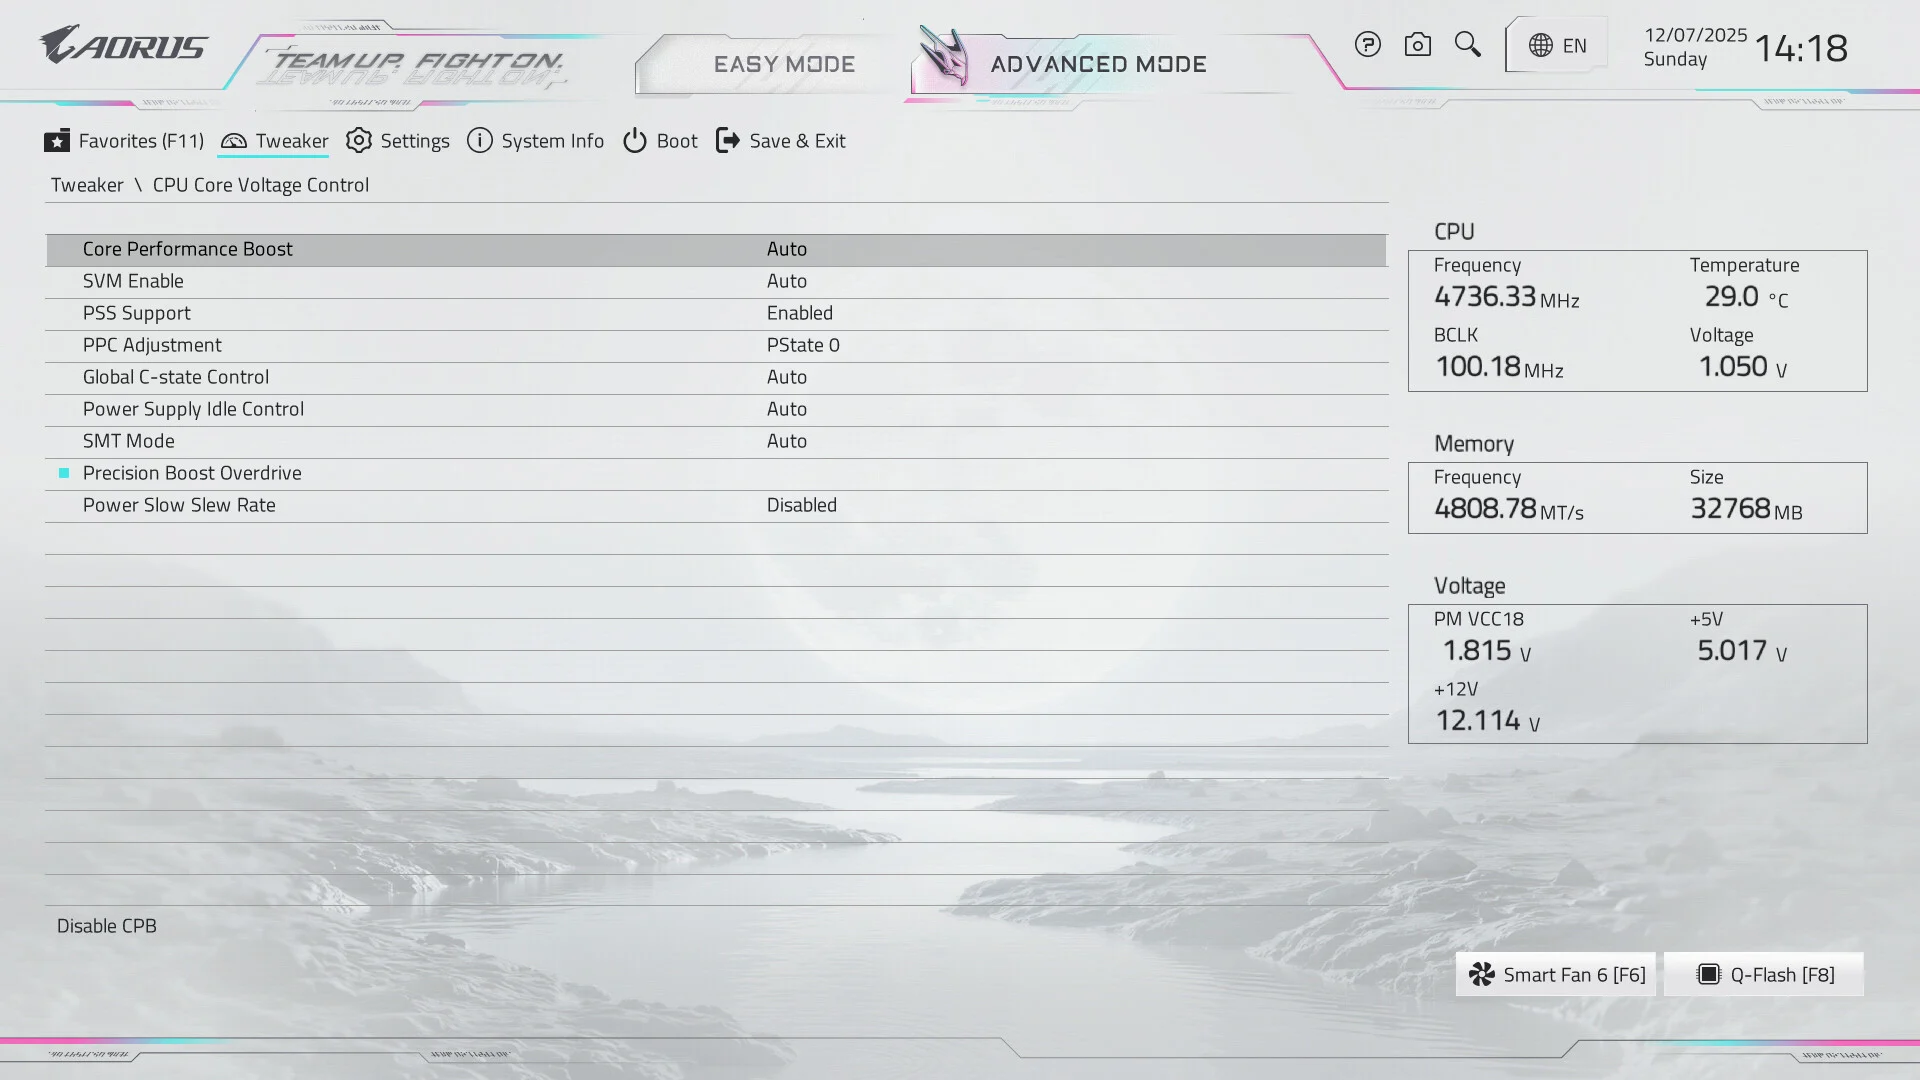Click the System Info circle icon

(x=480, y=141)
